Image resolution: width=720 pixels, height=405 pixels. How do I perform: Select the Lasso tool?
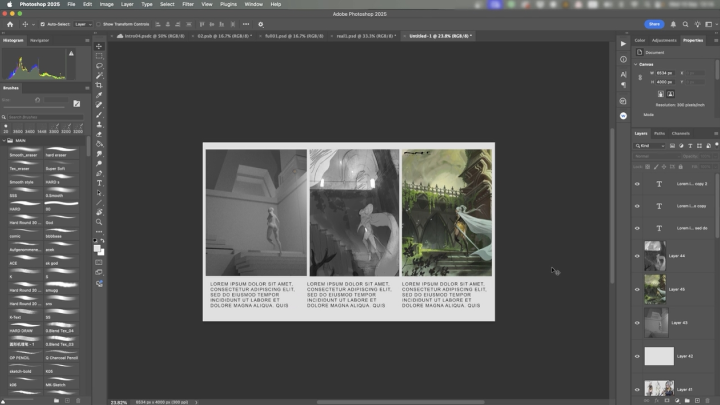click(x=99, y=67)
